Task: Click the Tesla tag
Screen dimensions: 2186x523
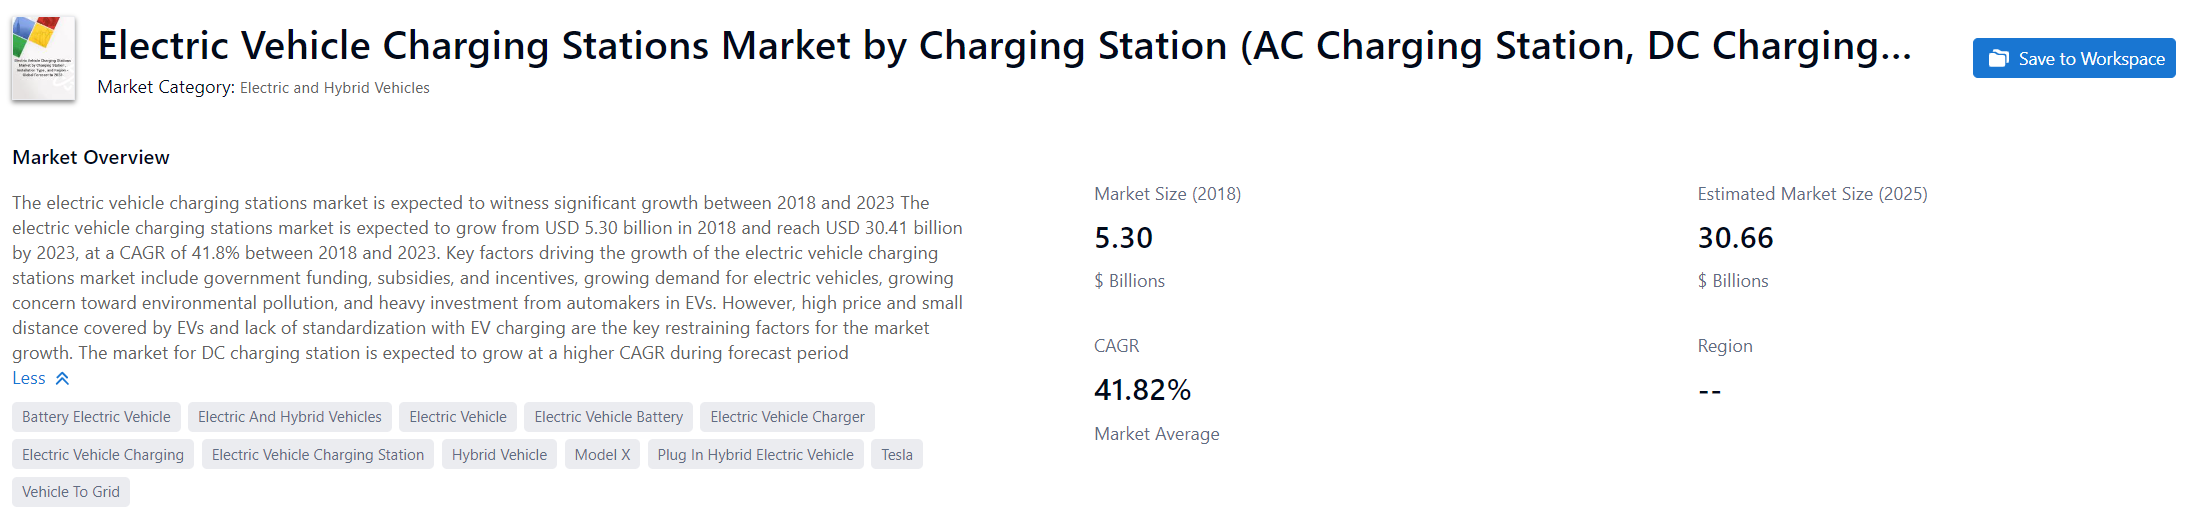Action: point(897,455)
